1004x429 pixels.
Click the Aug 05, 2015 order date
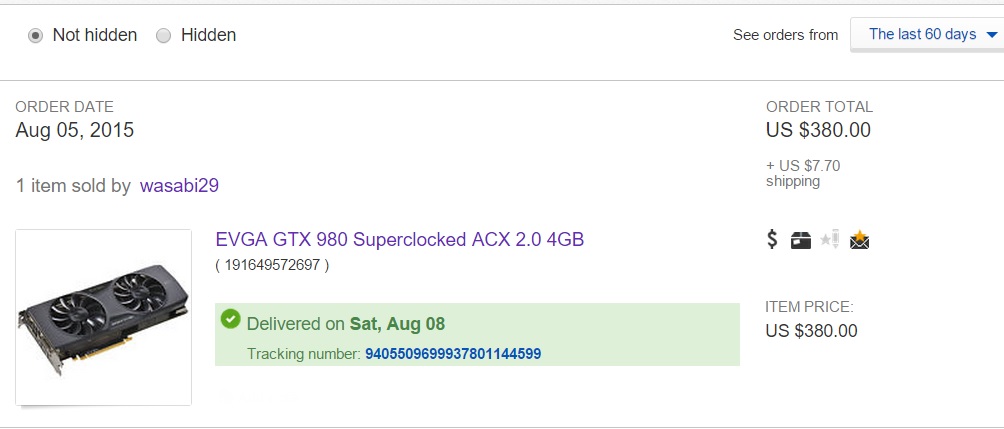[75, 130]
